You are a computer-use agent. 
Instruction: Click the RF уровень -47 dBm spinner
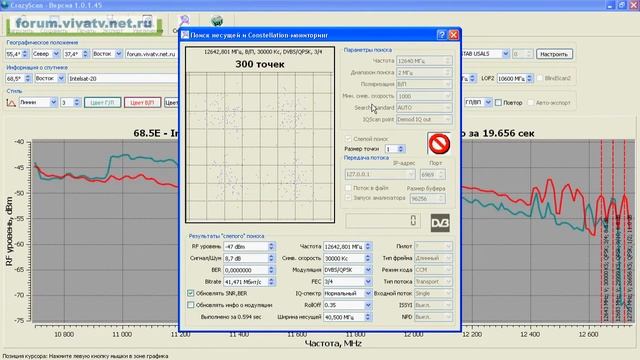click(249, 247)
